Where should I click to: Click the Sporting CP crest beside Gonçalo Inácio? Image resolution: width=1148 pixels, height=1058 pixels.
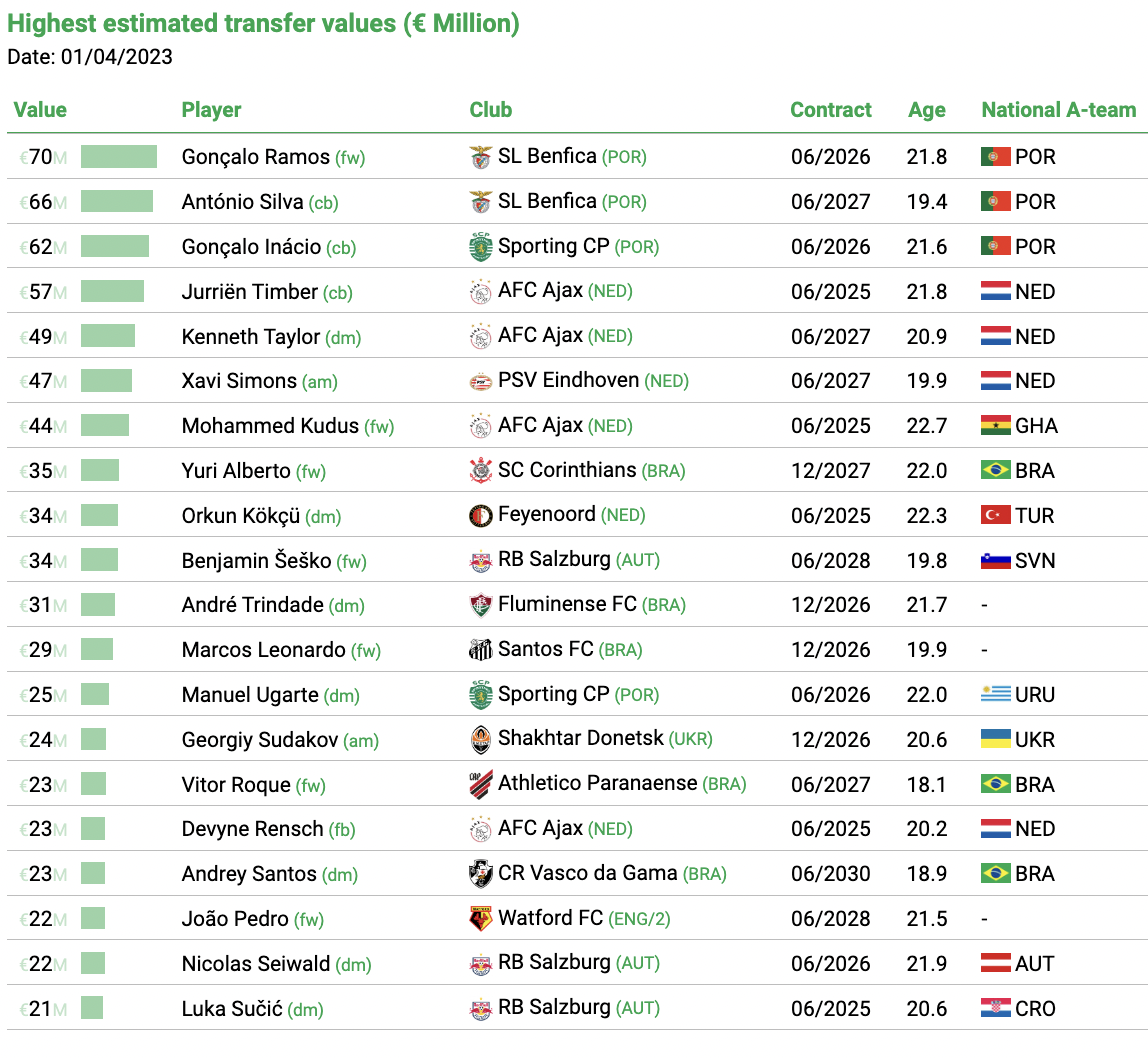(x=480, y=247)
